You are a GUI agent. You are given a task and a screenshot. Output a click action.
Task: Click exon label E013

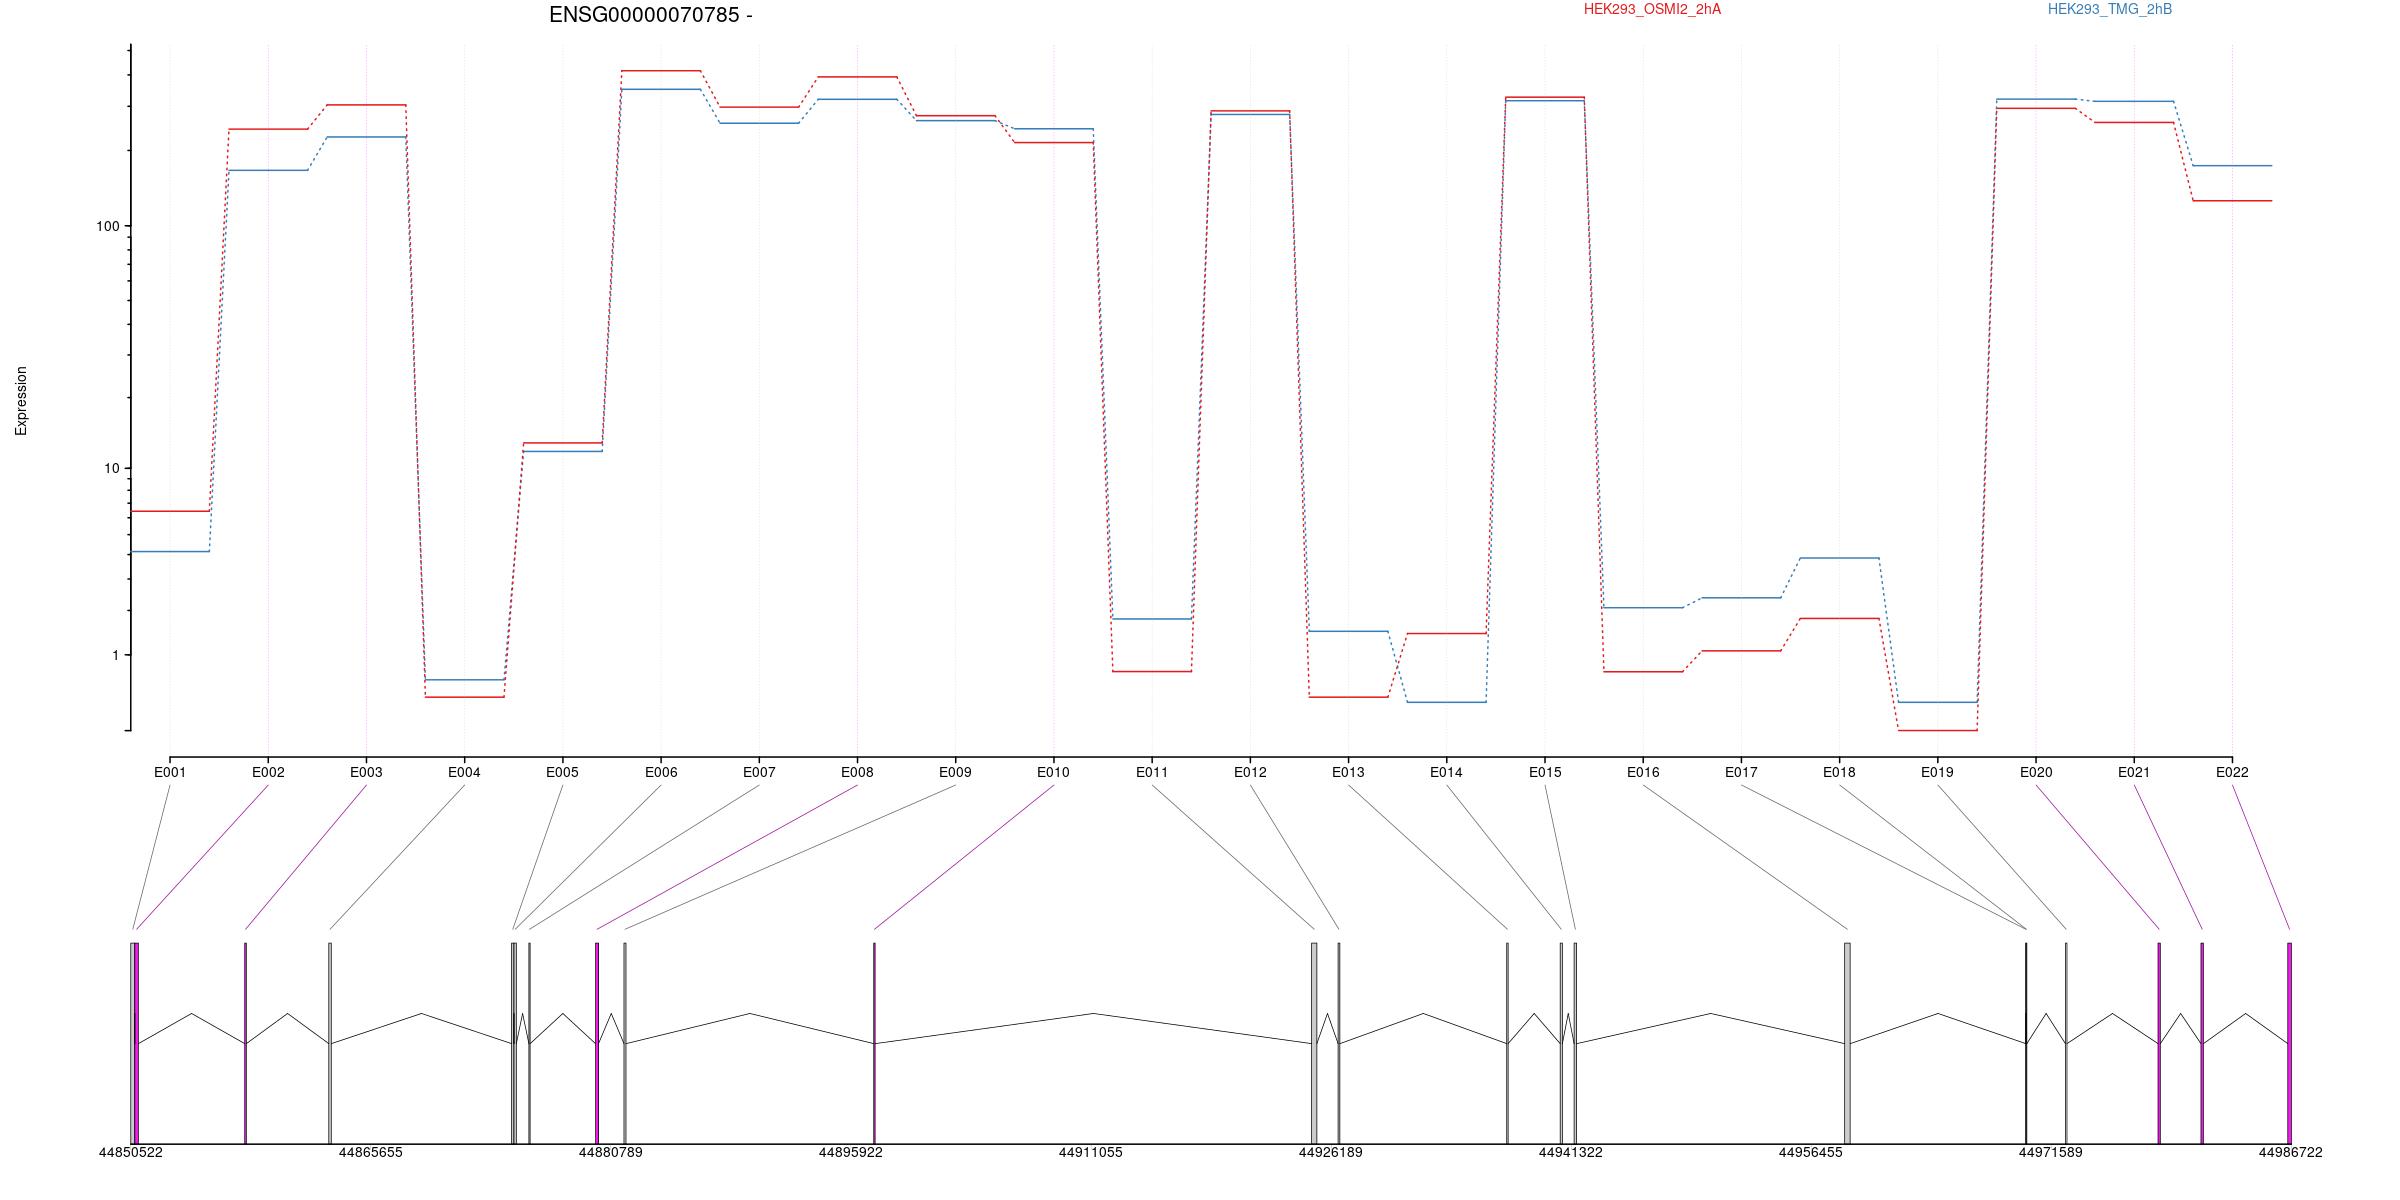tap(1348, 772)
